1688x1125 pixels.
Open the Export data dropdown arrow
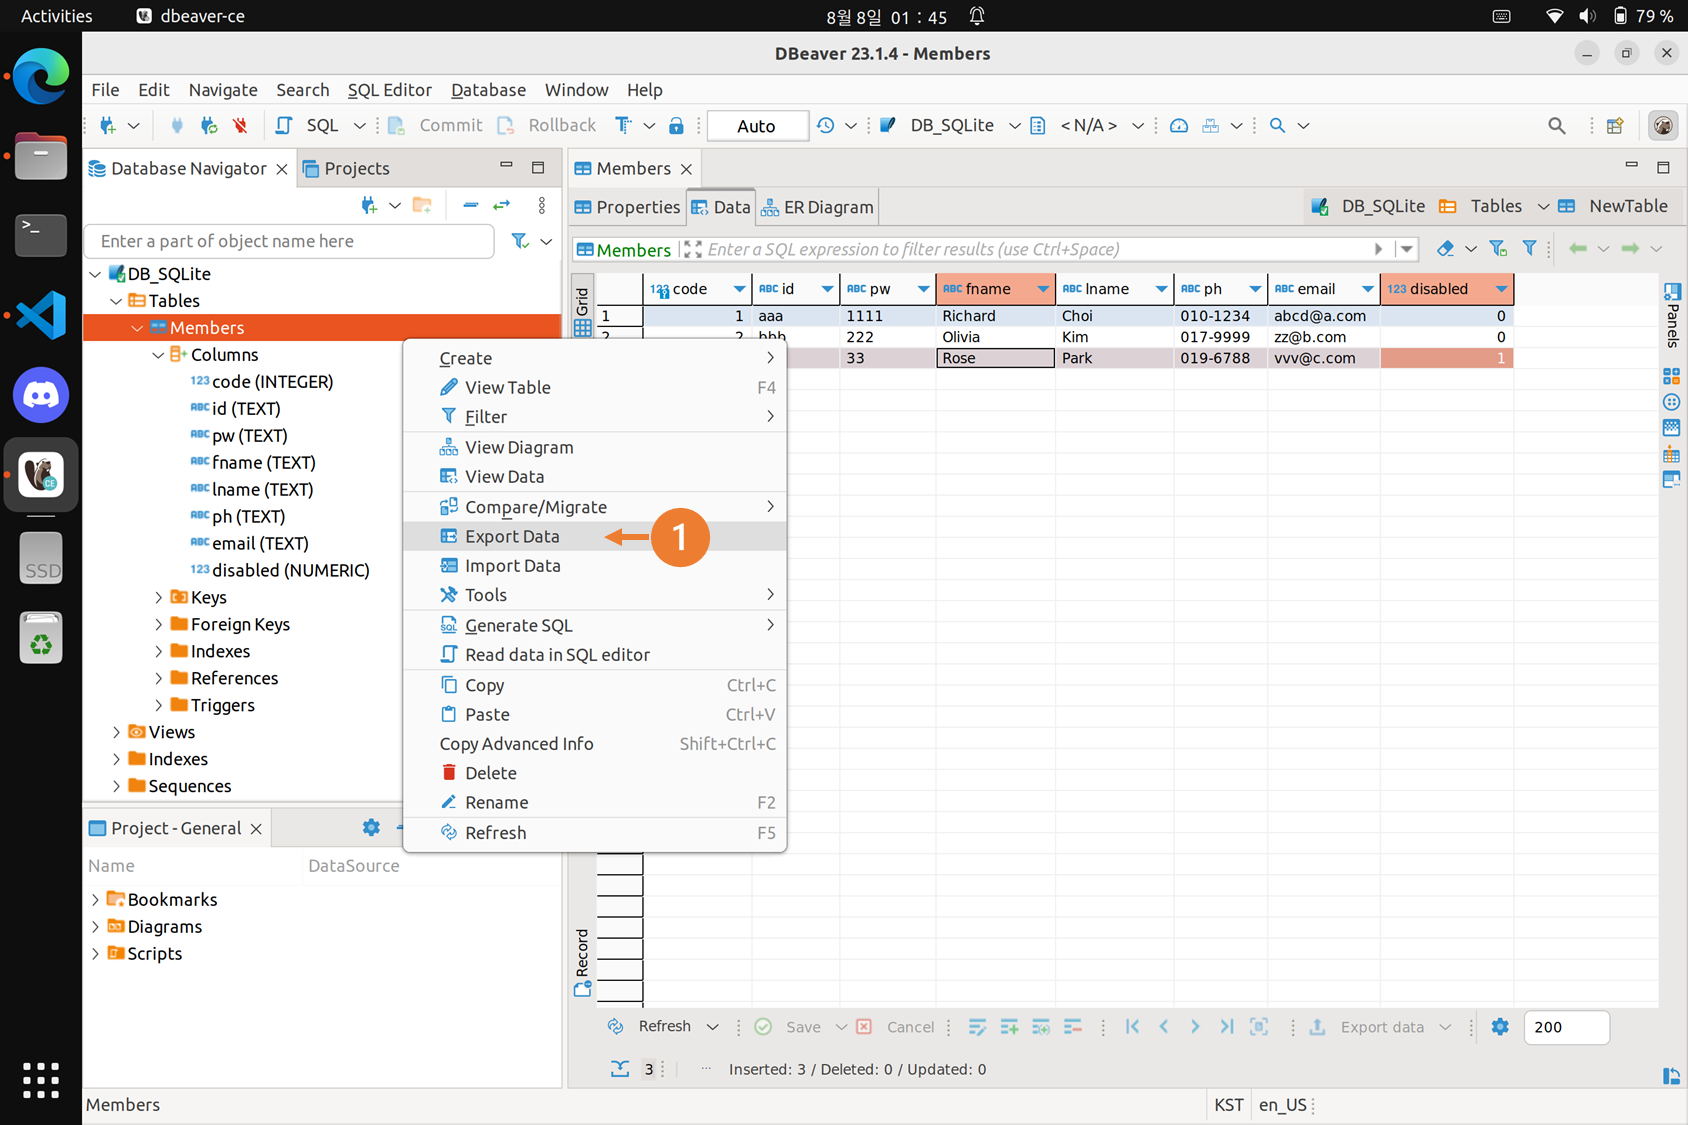(x=1445, y=1027)
